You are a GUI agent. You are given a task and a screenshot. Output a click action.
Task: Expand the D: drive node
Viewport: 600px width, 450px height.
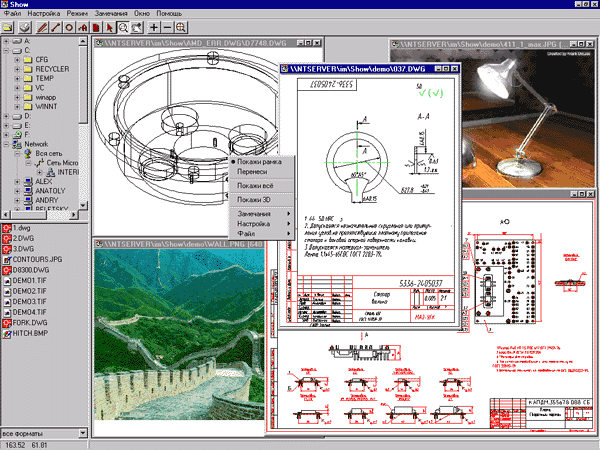6,116
